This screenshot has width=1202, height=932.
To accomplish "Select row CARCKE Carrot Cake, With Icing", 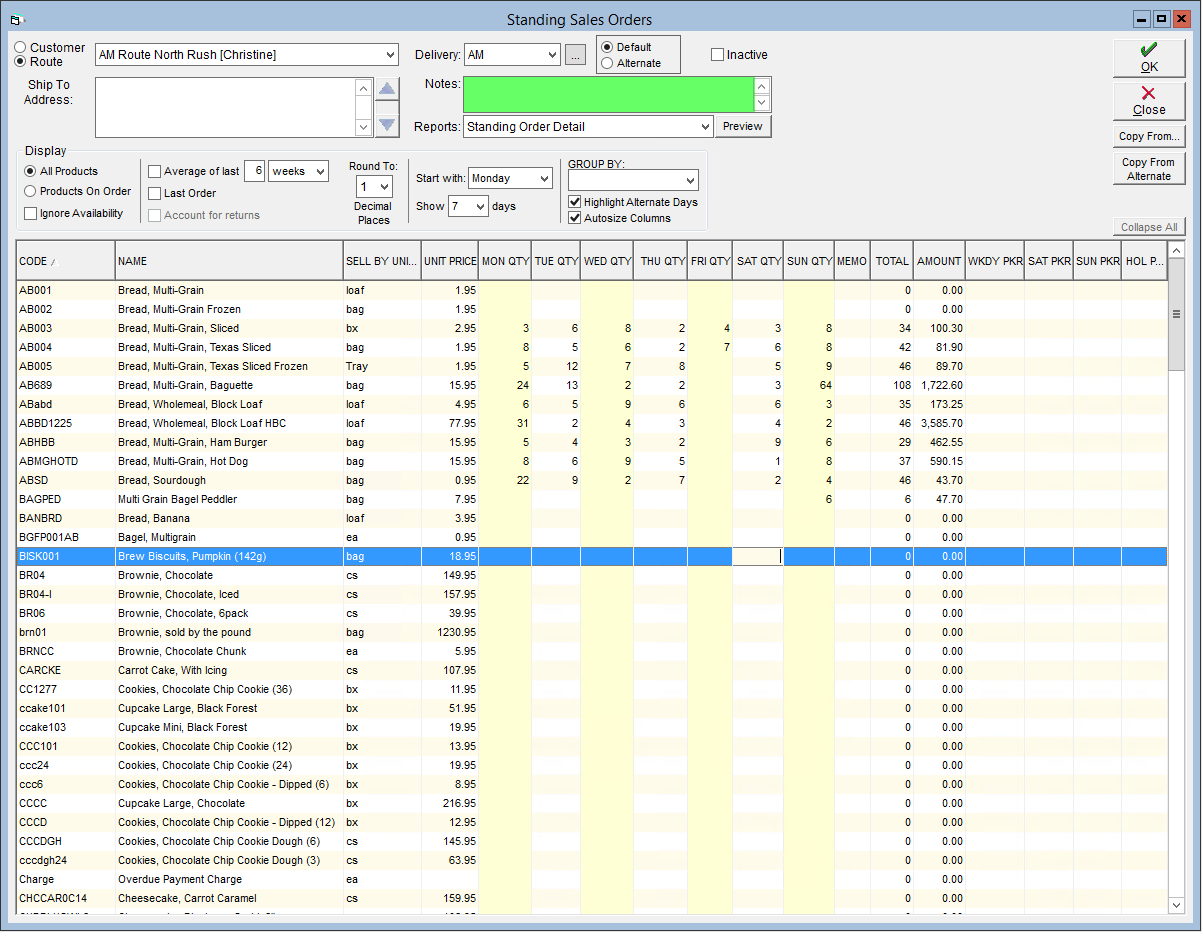I will [591, 670].
